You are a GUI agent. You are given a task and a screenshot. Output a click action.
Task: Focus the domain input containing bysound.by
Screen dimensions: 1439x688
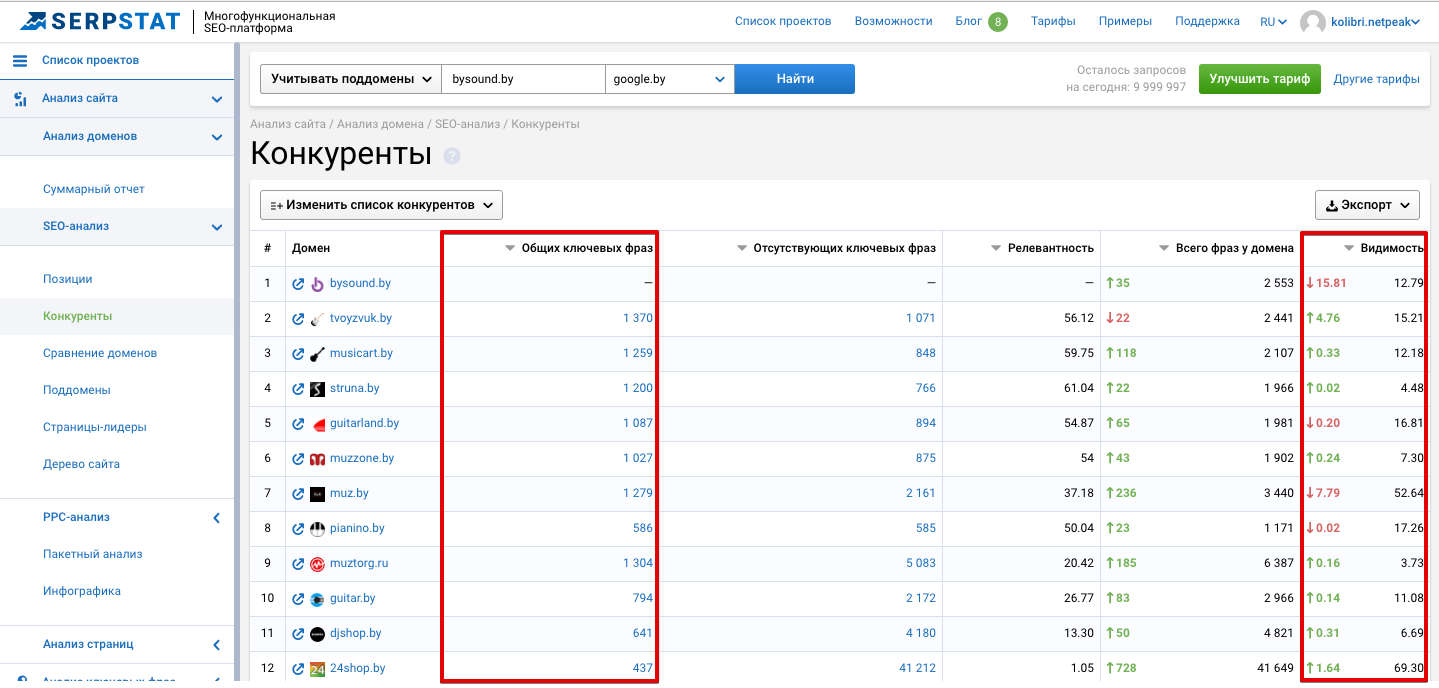pyautogui.click(x=524, y=79)
